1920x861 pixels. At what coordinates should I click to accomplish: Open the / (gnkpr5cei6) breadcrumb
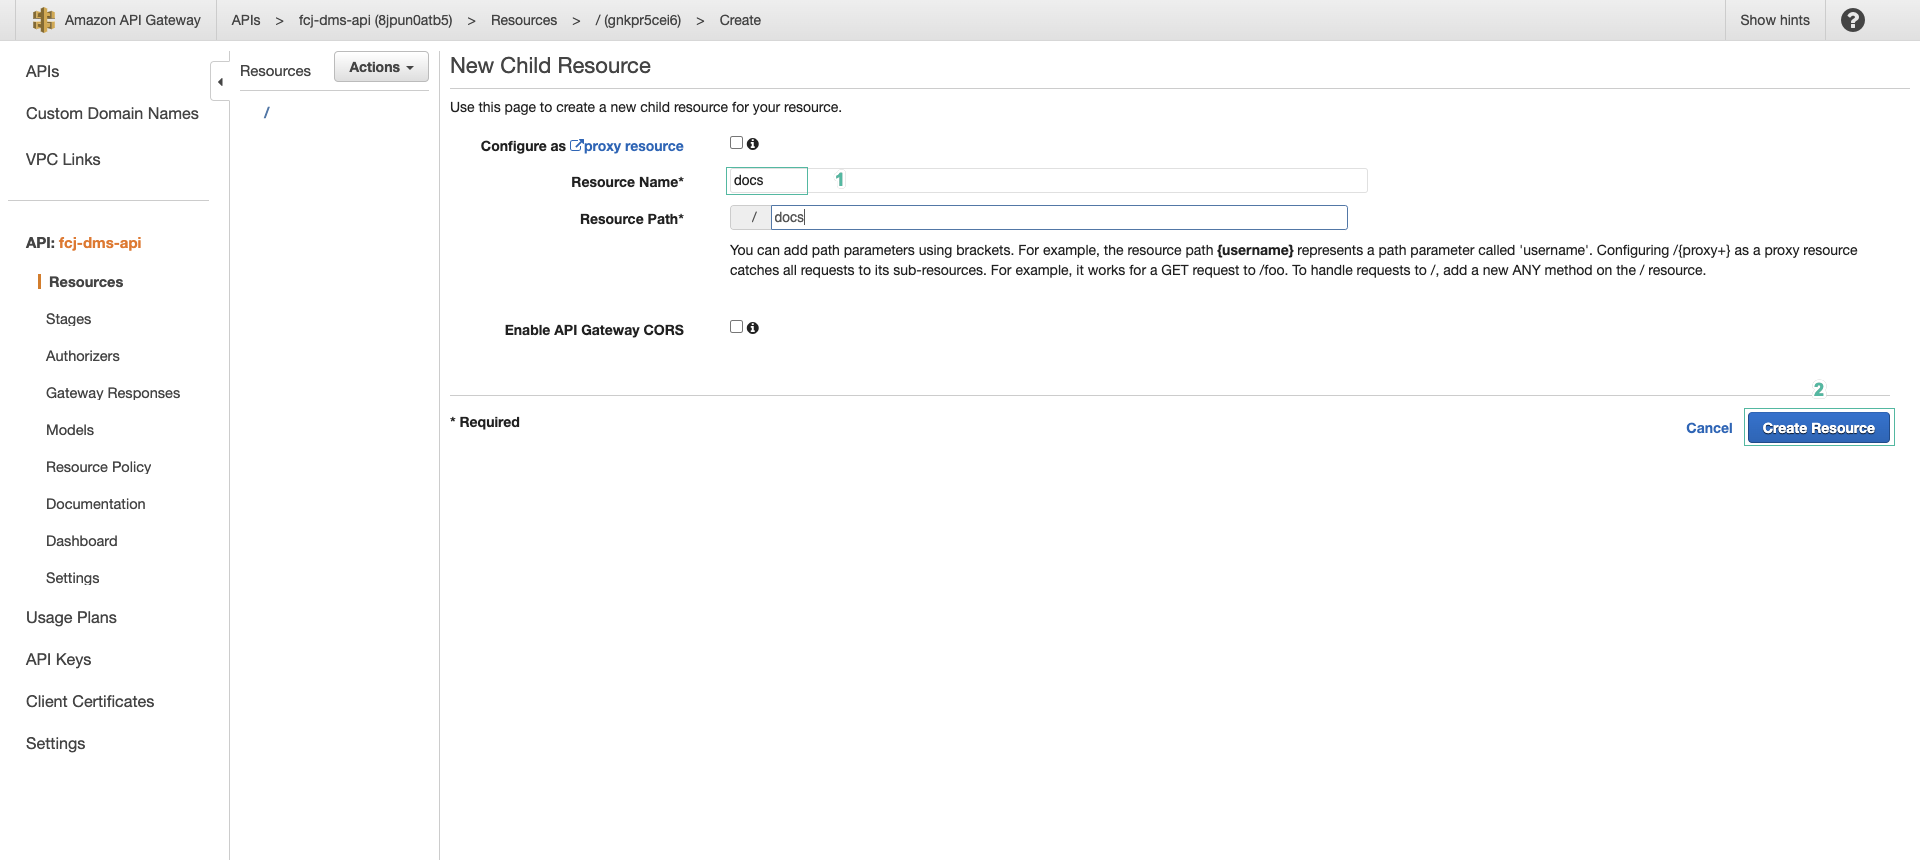point(638,20)
